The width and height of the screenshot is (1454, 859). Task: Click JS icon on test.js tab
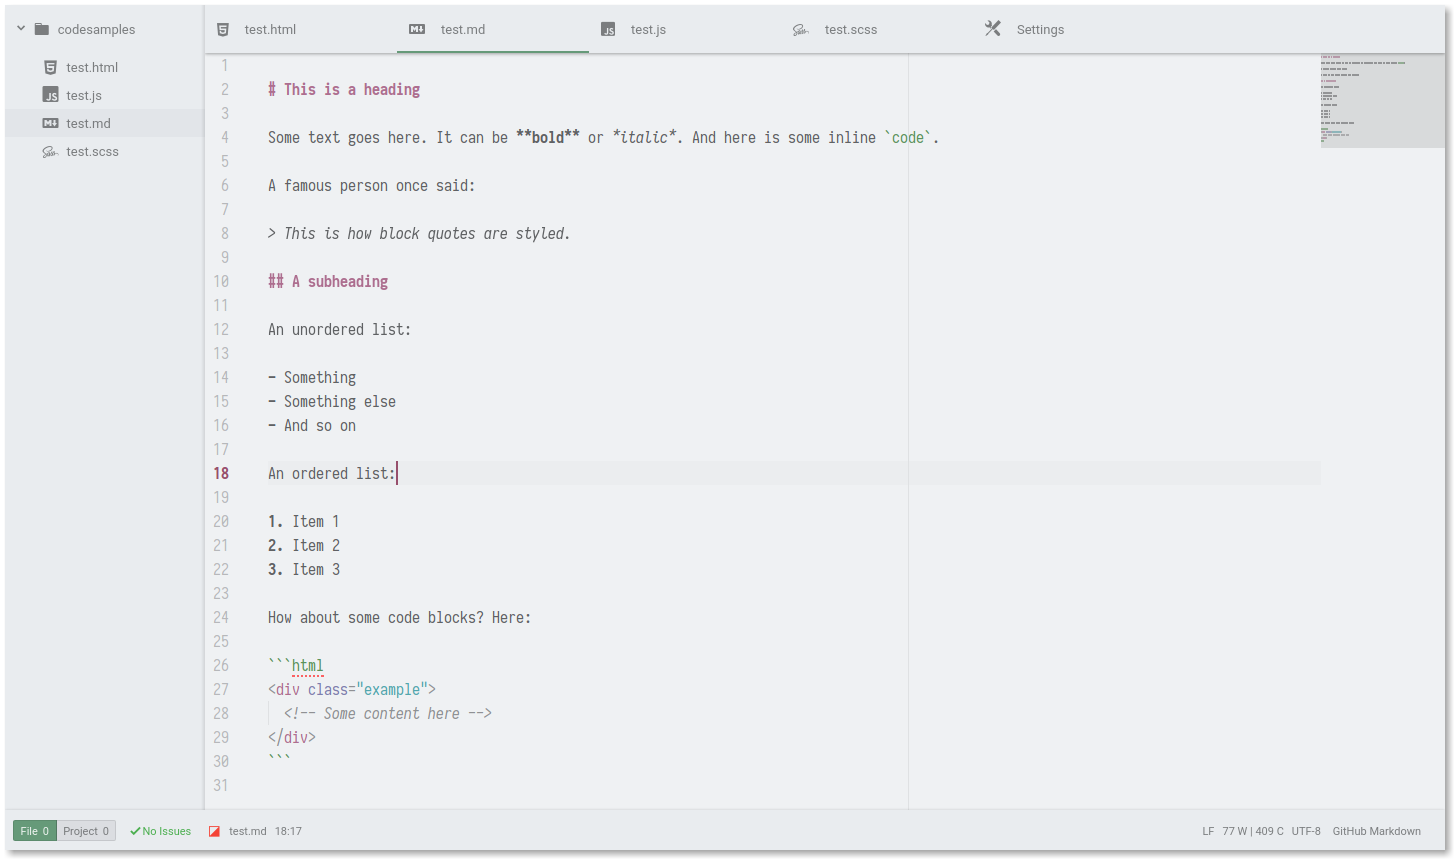coord(608,30)
